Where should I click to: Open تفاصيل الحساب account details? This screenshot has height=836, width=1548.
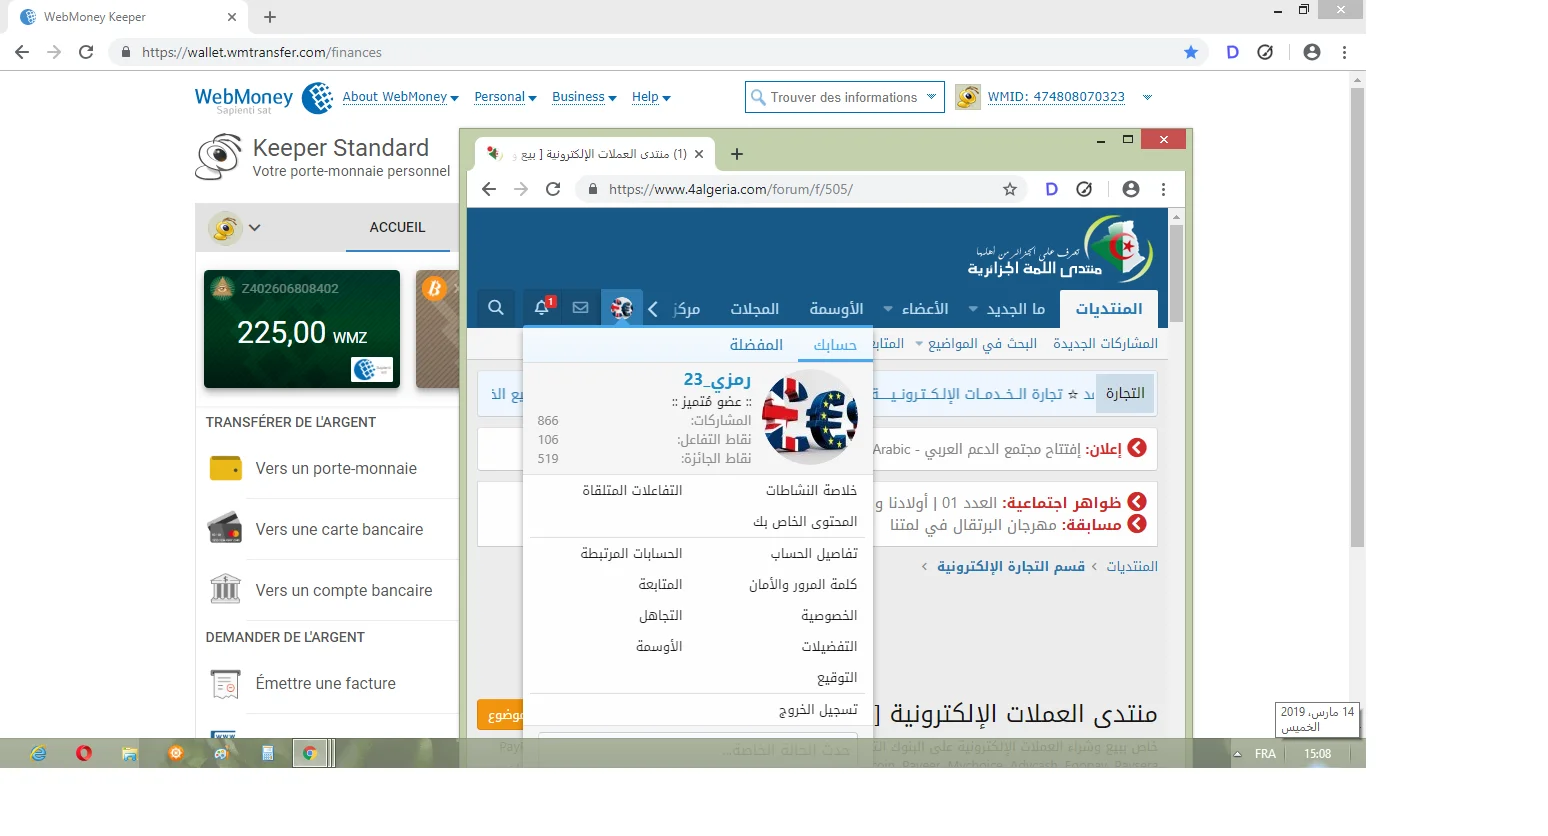pos(814,554)
